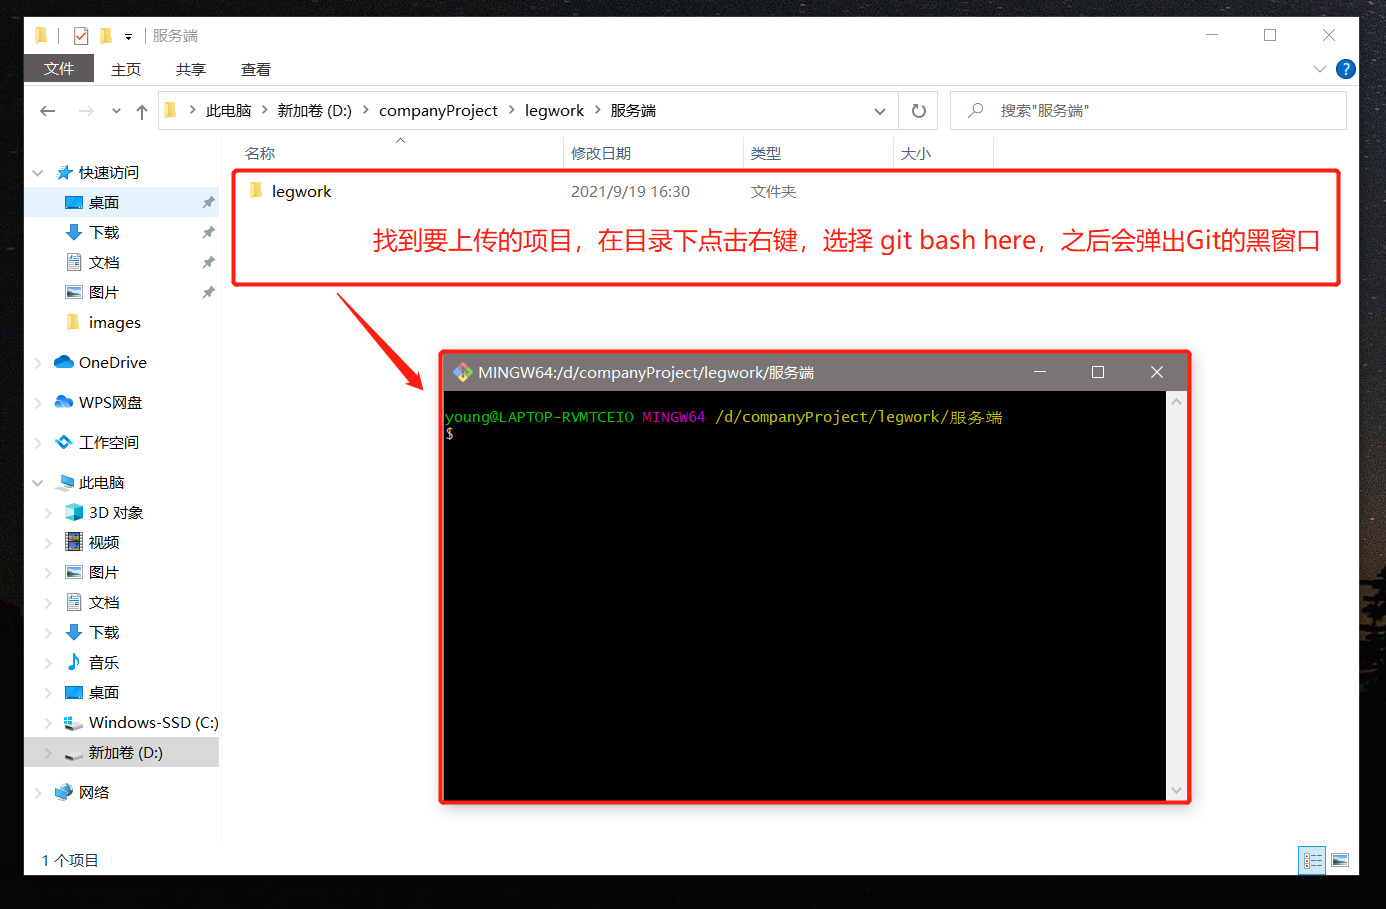Click the Properties checkmark icon in title bar
1386x909 pixels.
pos(81,36)
